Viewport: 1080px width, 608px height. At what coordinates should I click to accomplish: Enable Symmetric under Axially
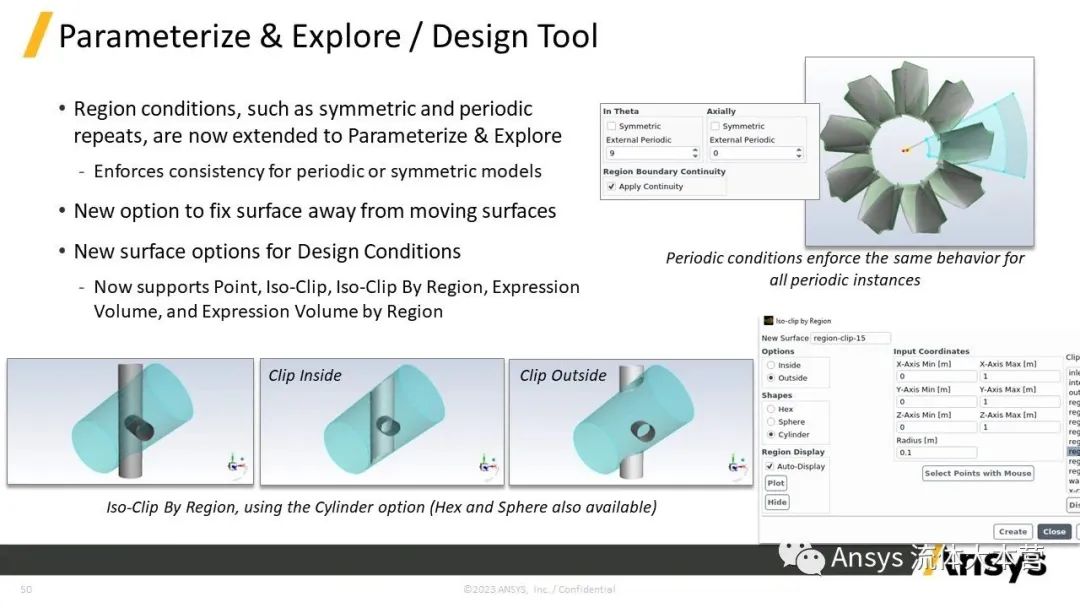[x=715, y=126]
